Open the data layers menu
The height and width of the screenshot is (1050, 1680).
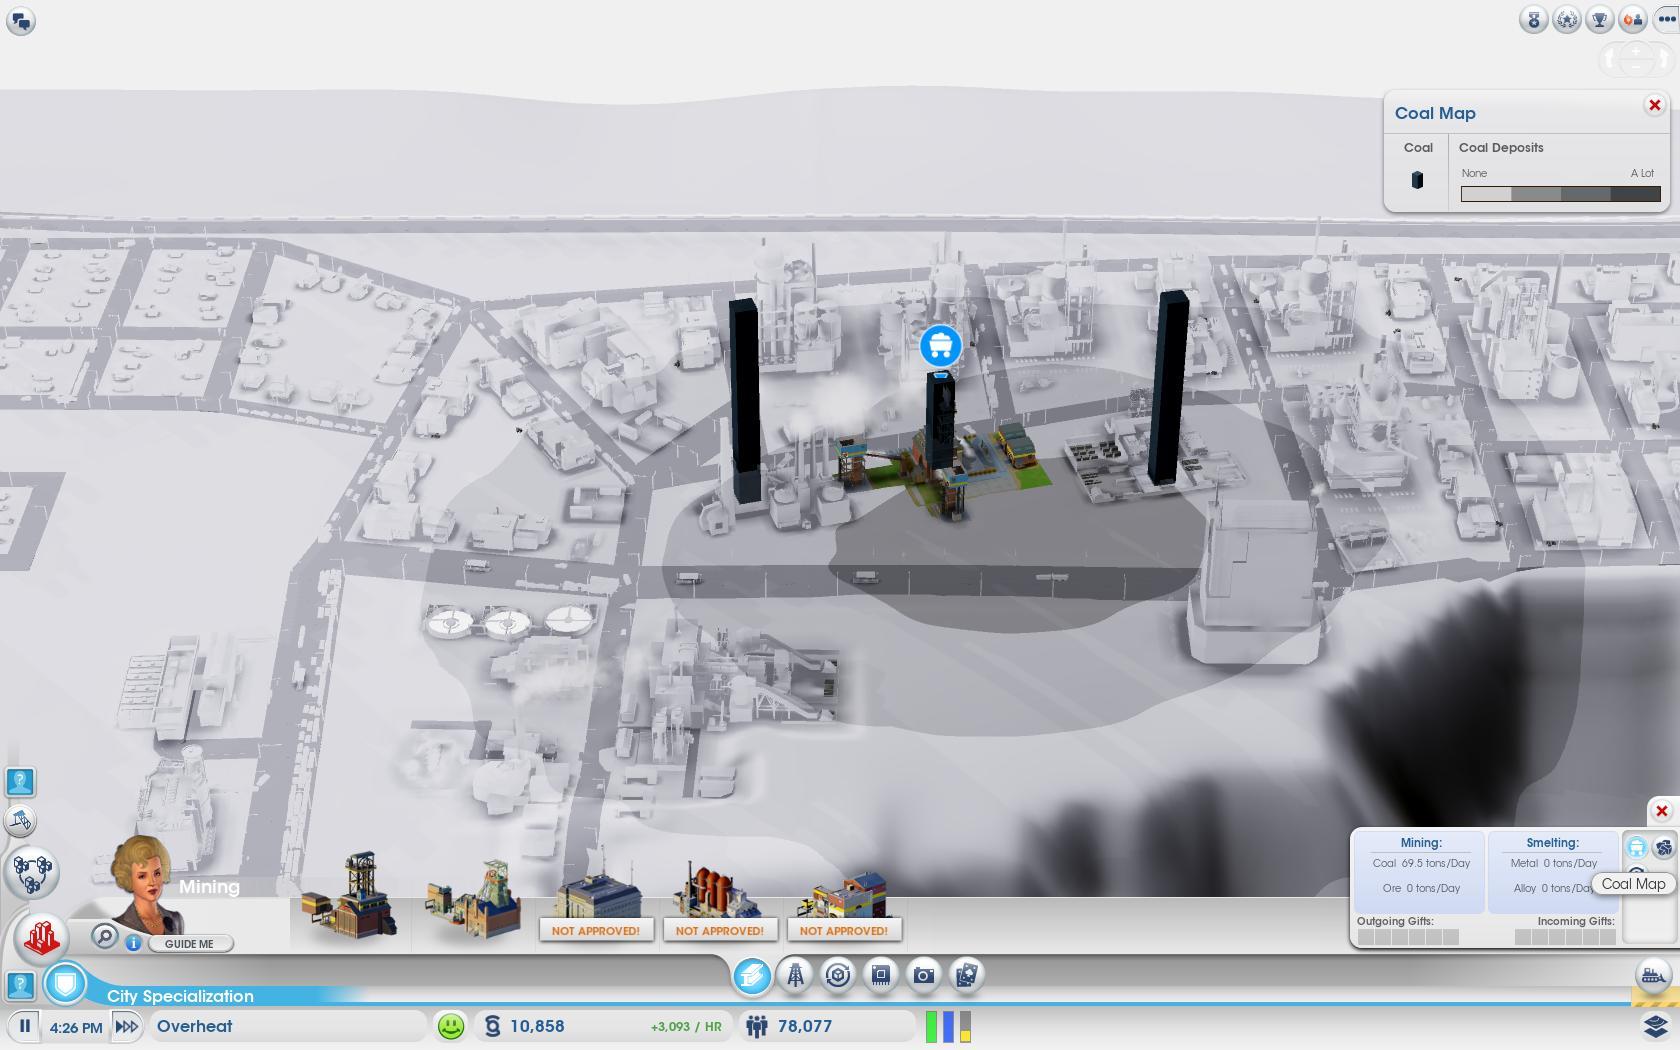point(1655,1026)
